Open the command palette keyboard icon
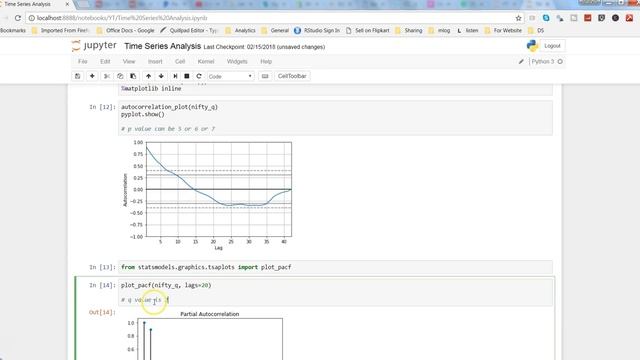 point(265,76)
